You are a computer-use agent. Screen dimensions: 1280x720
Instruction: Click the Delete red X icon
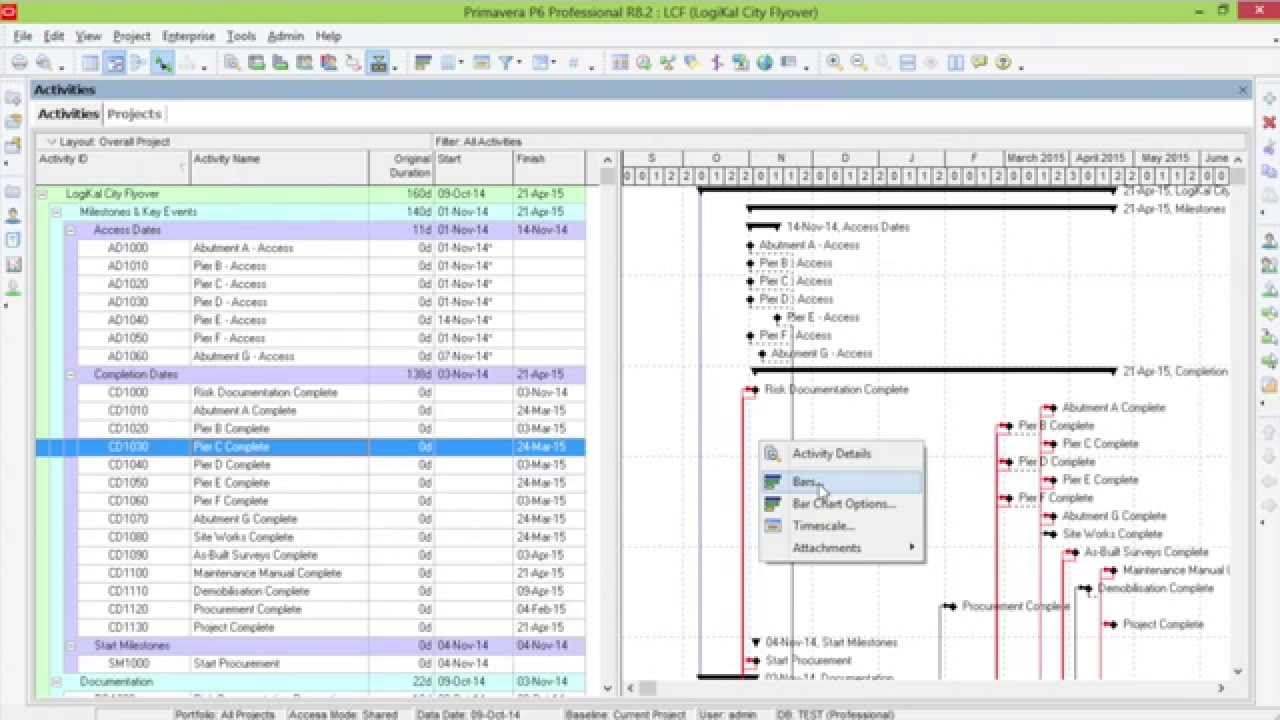(1269, 123)
